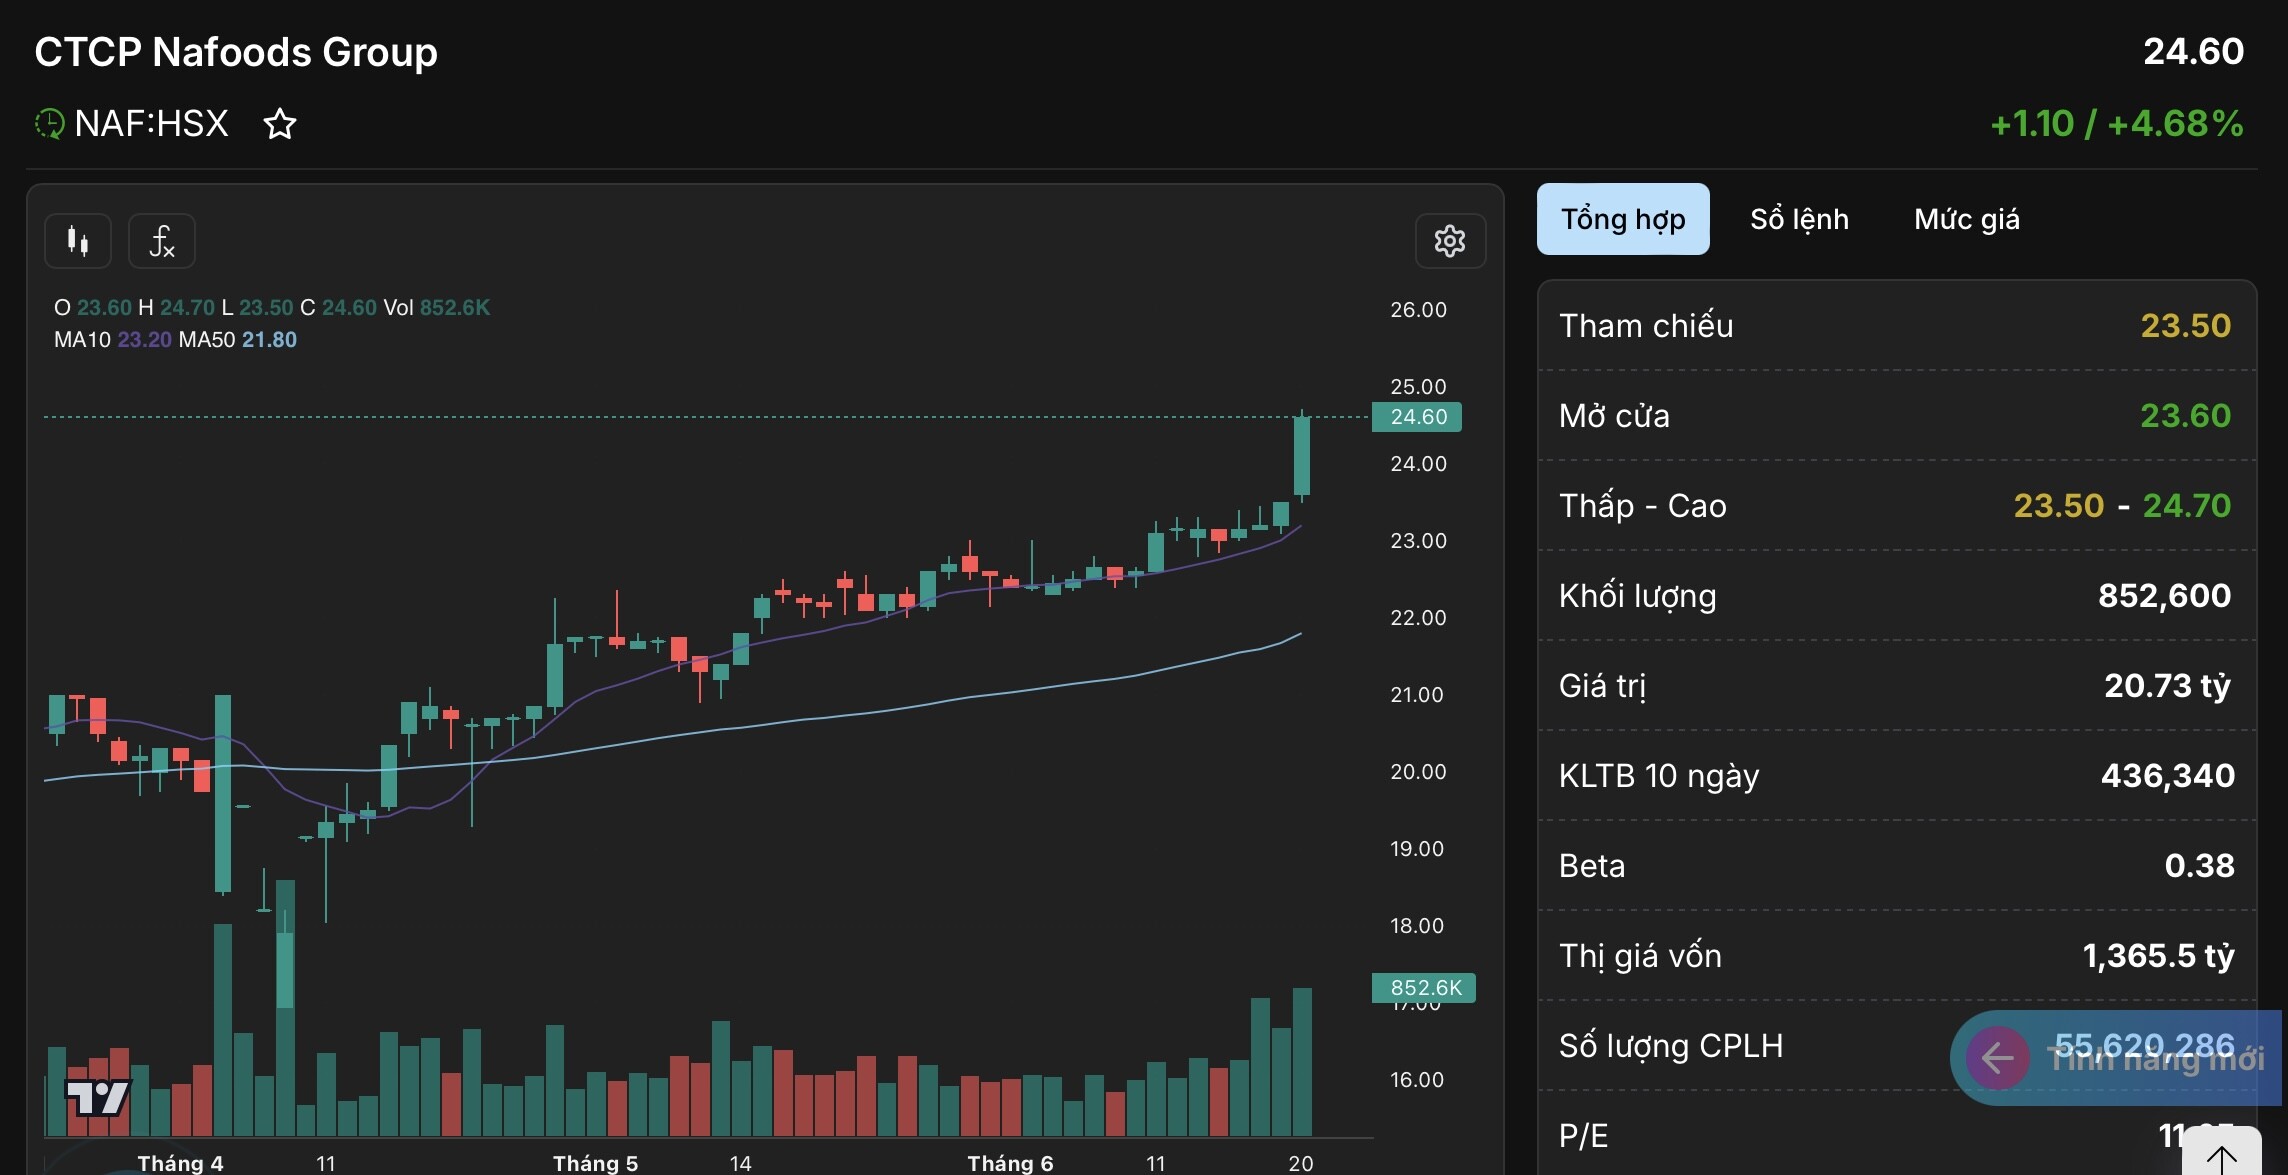
Task: Click the Tháng 5 date marker
Action: (595, 1163)
